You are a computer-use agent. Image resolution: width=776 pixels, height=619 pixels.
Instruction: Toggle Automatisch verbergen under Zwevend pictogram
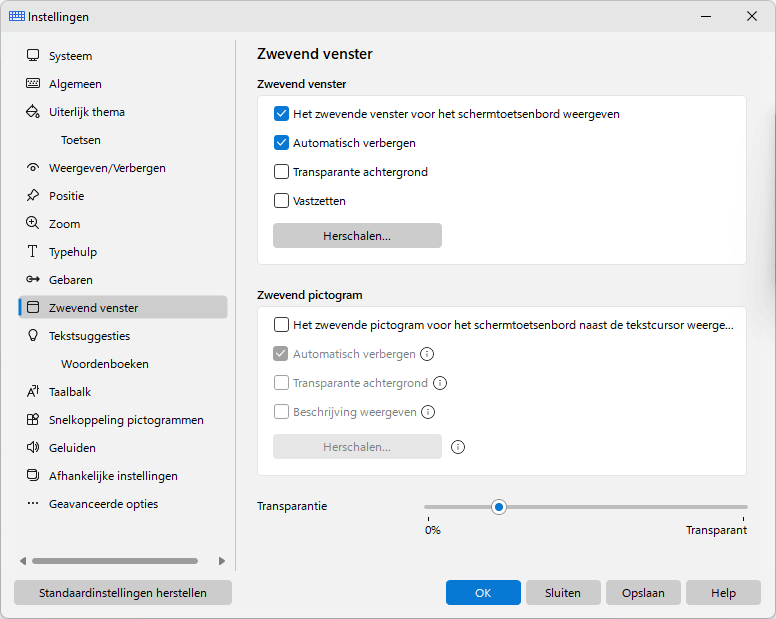coord(281,354)
